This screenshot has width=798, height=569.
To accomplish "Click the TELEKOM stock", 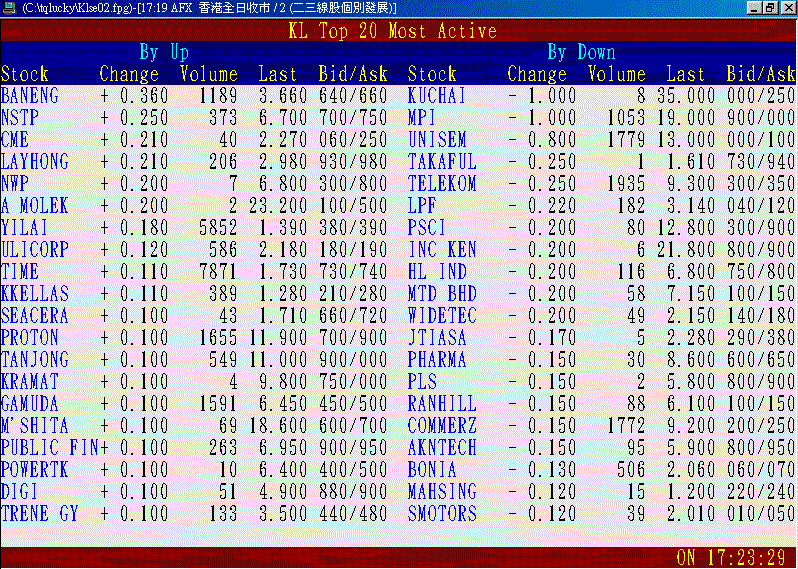I will [442, 184].
